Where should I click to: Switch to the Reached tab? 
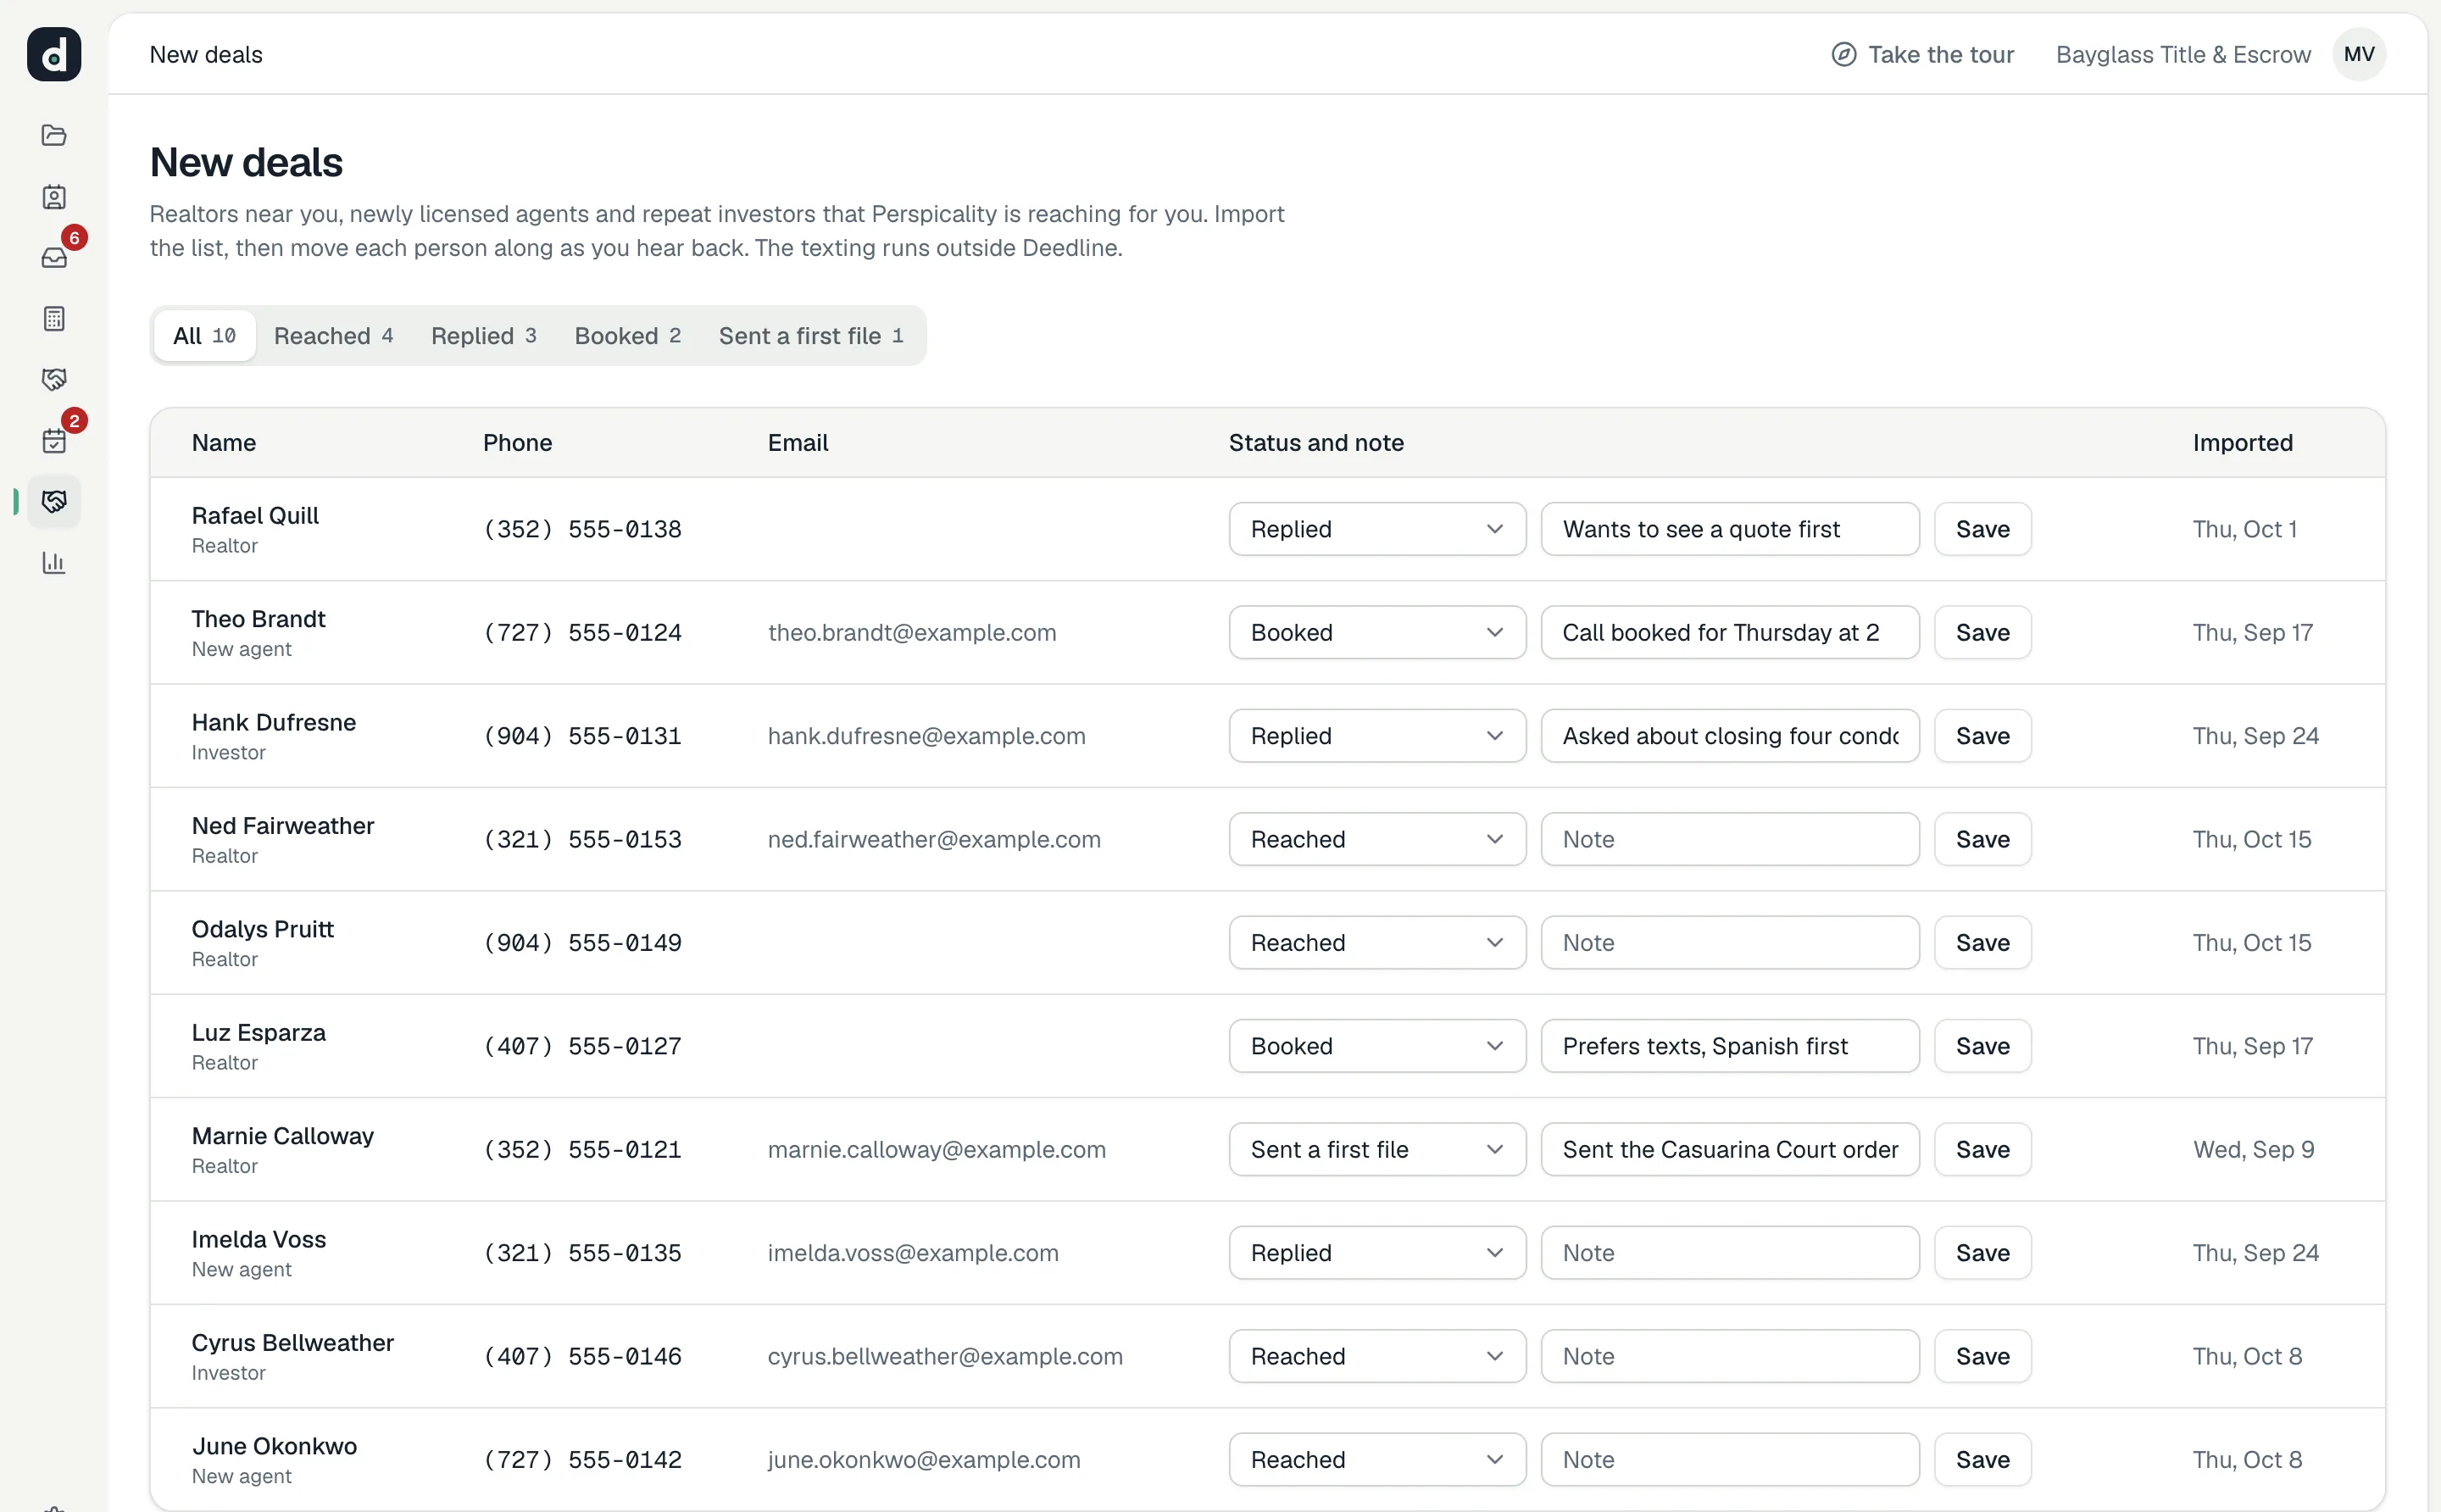tap(334, 336)
